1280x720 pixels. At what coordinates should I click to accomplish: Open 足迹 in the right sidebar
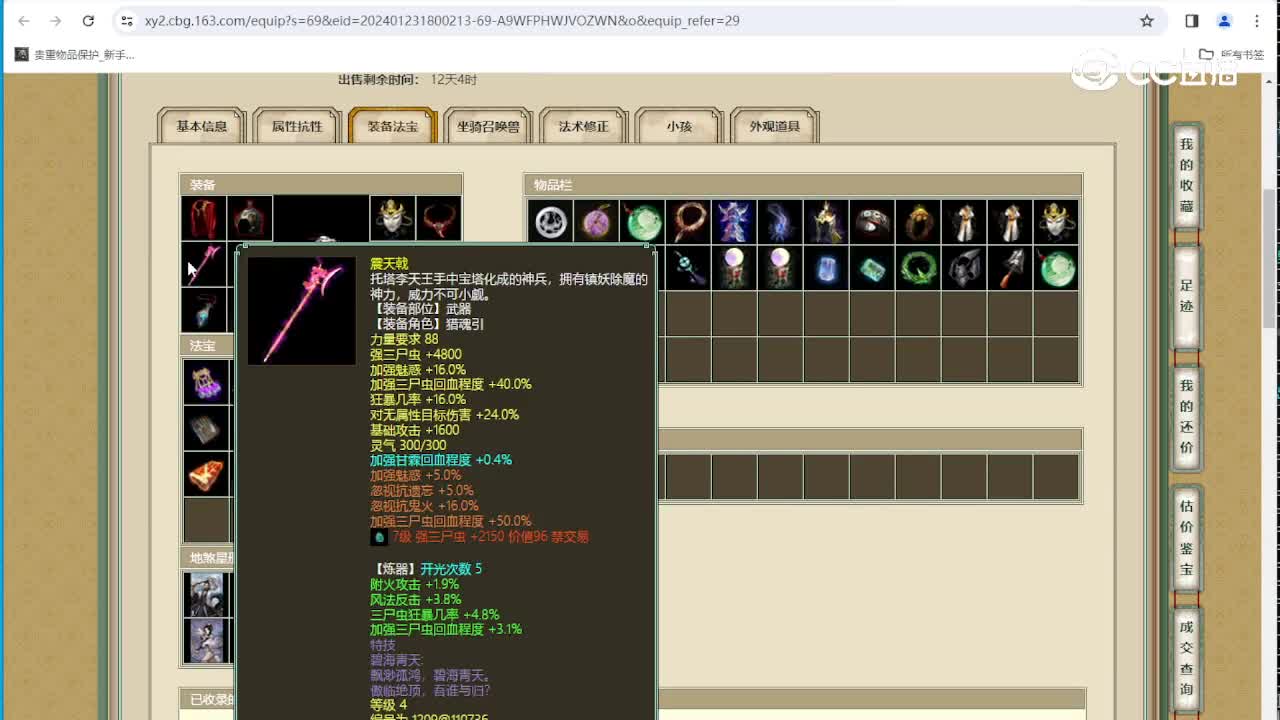[1186, 296]
